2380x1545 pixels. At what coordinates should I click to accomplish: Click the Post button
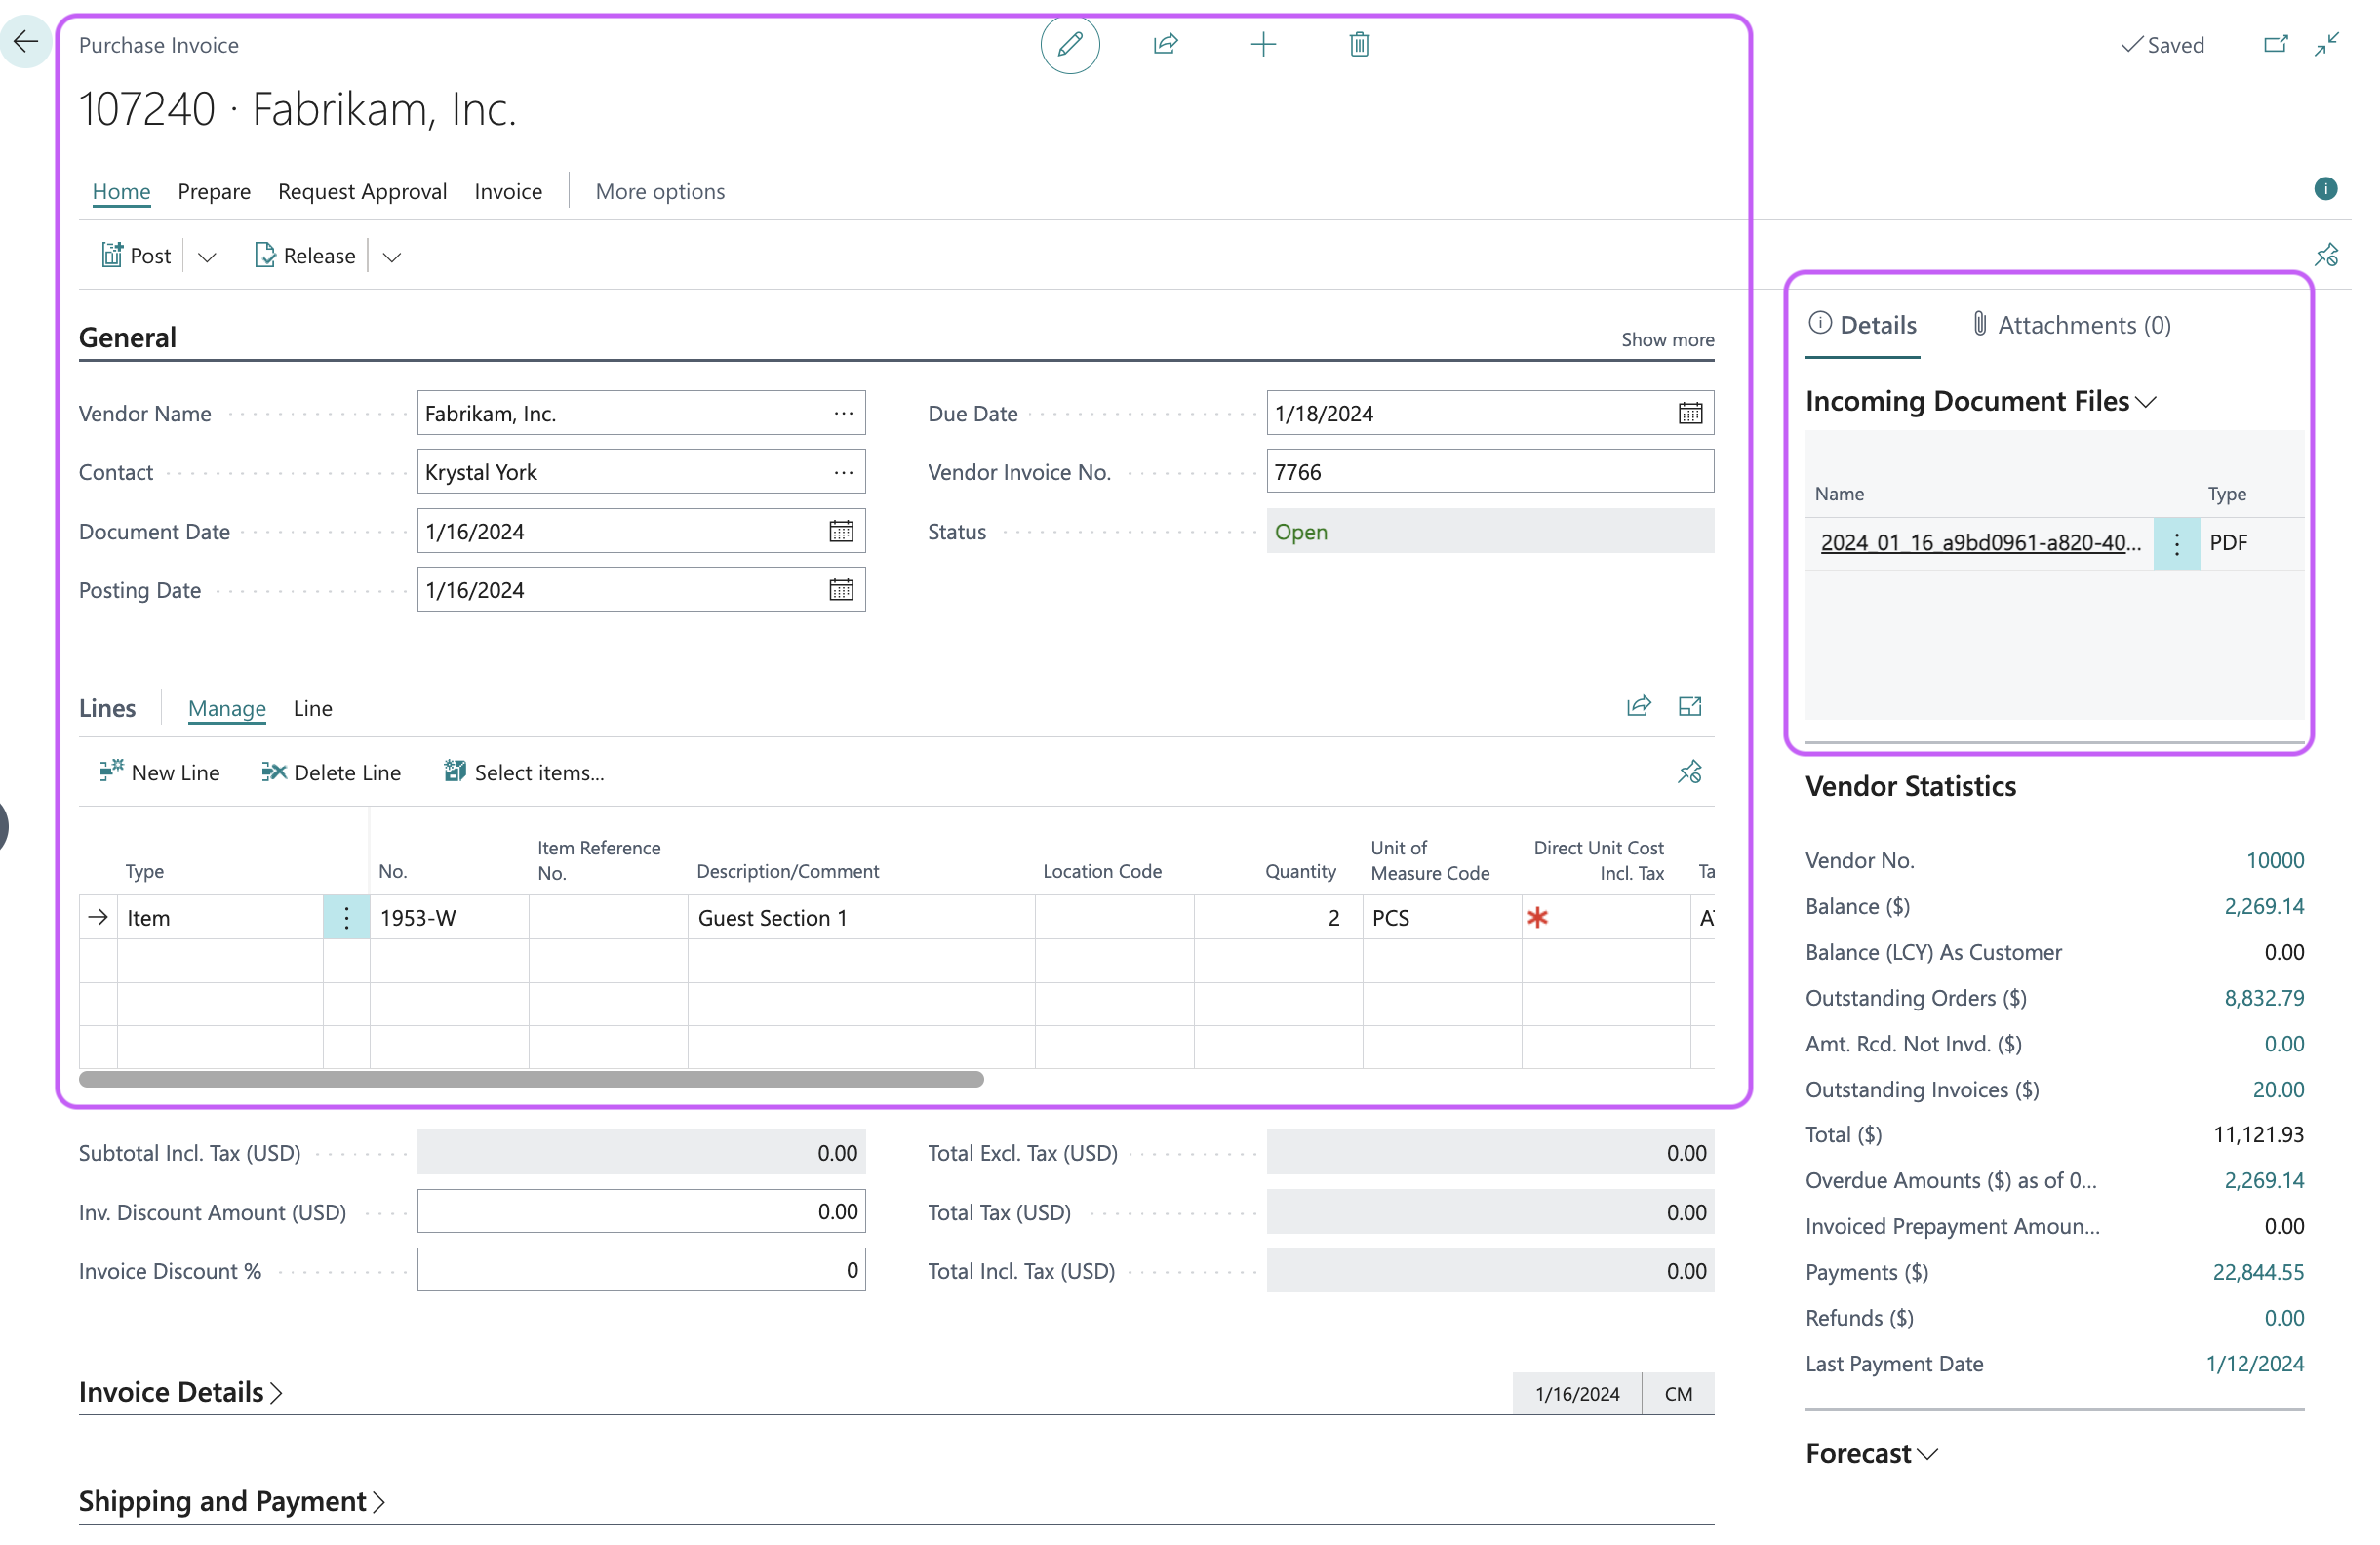click(136, 256)
